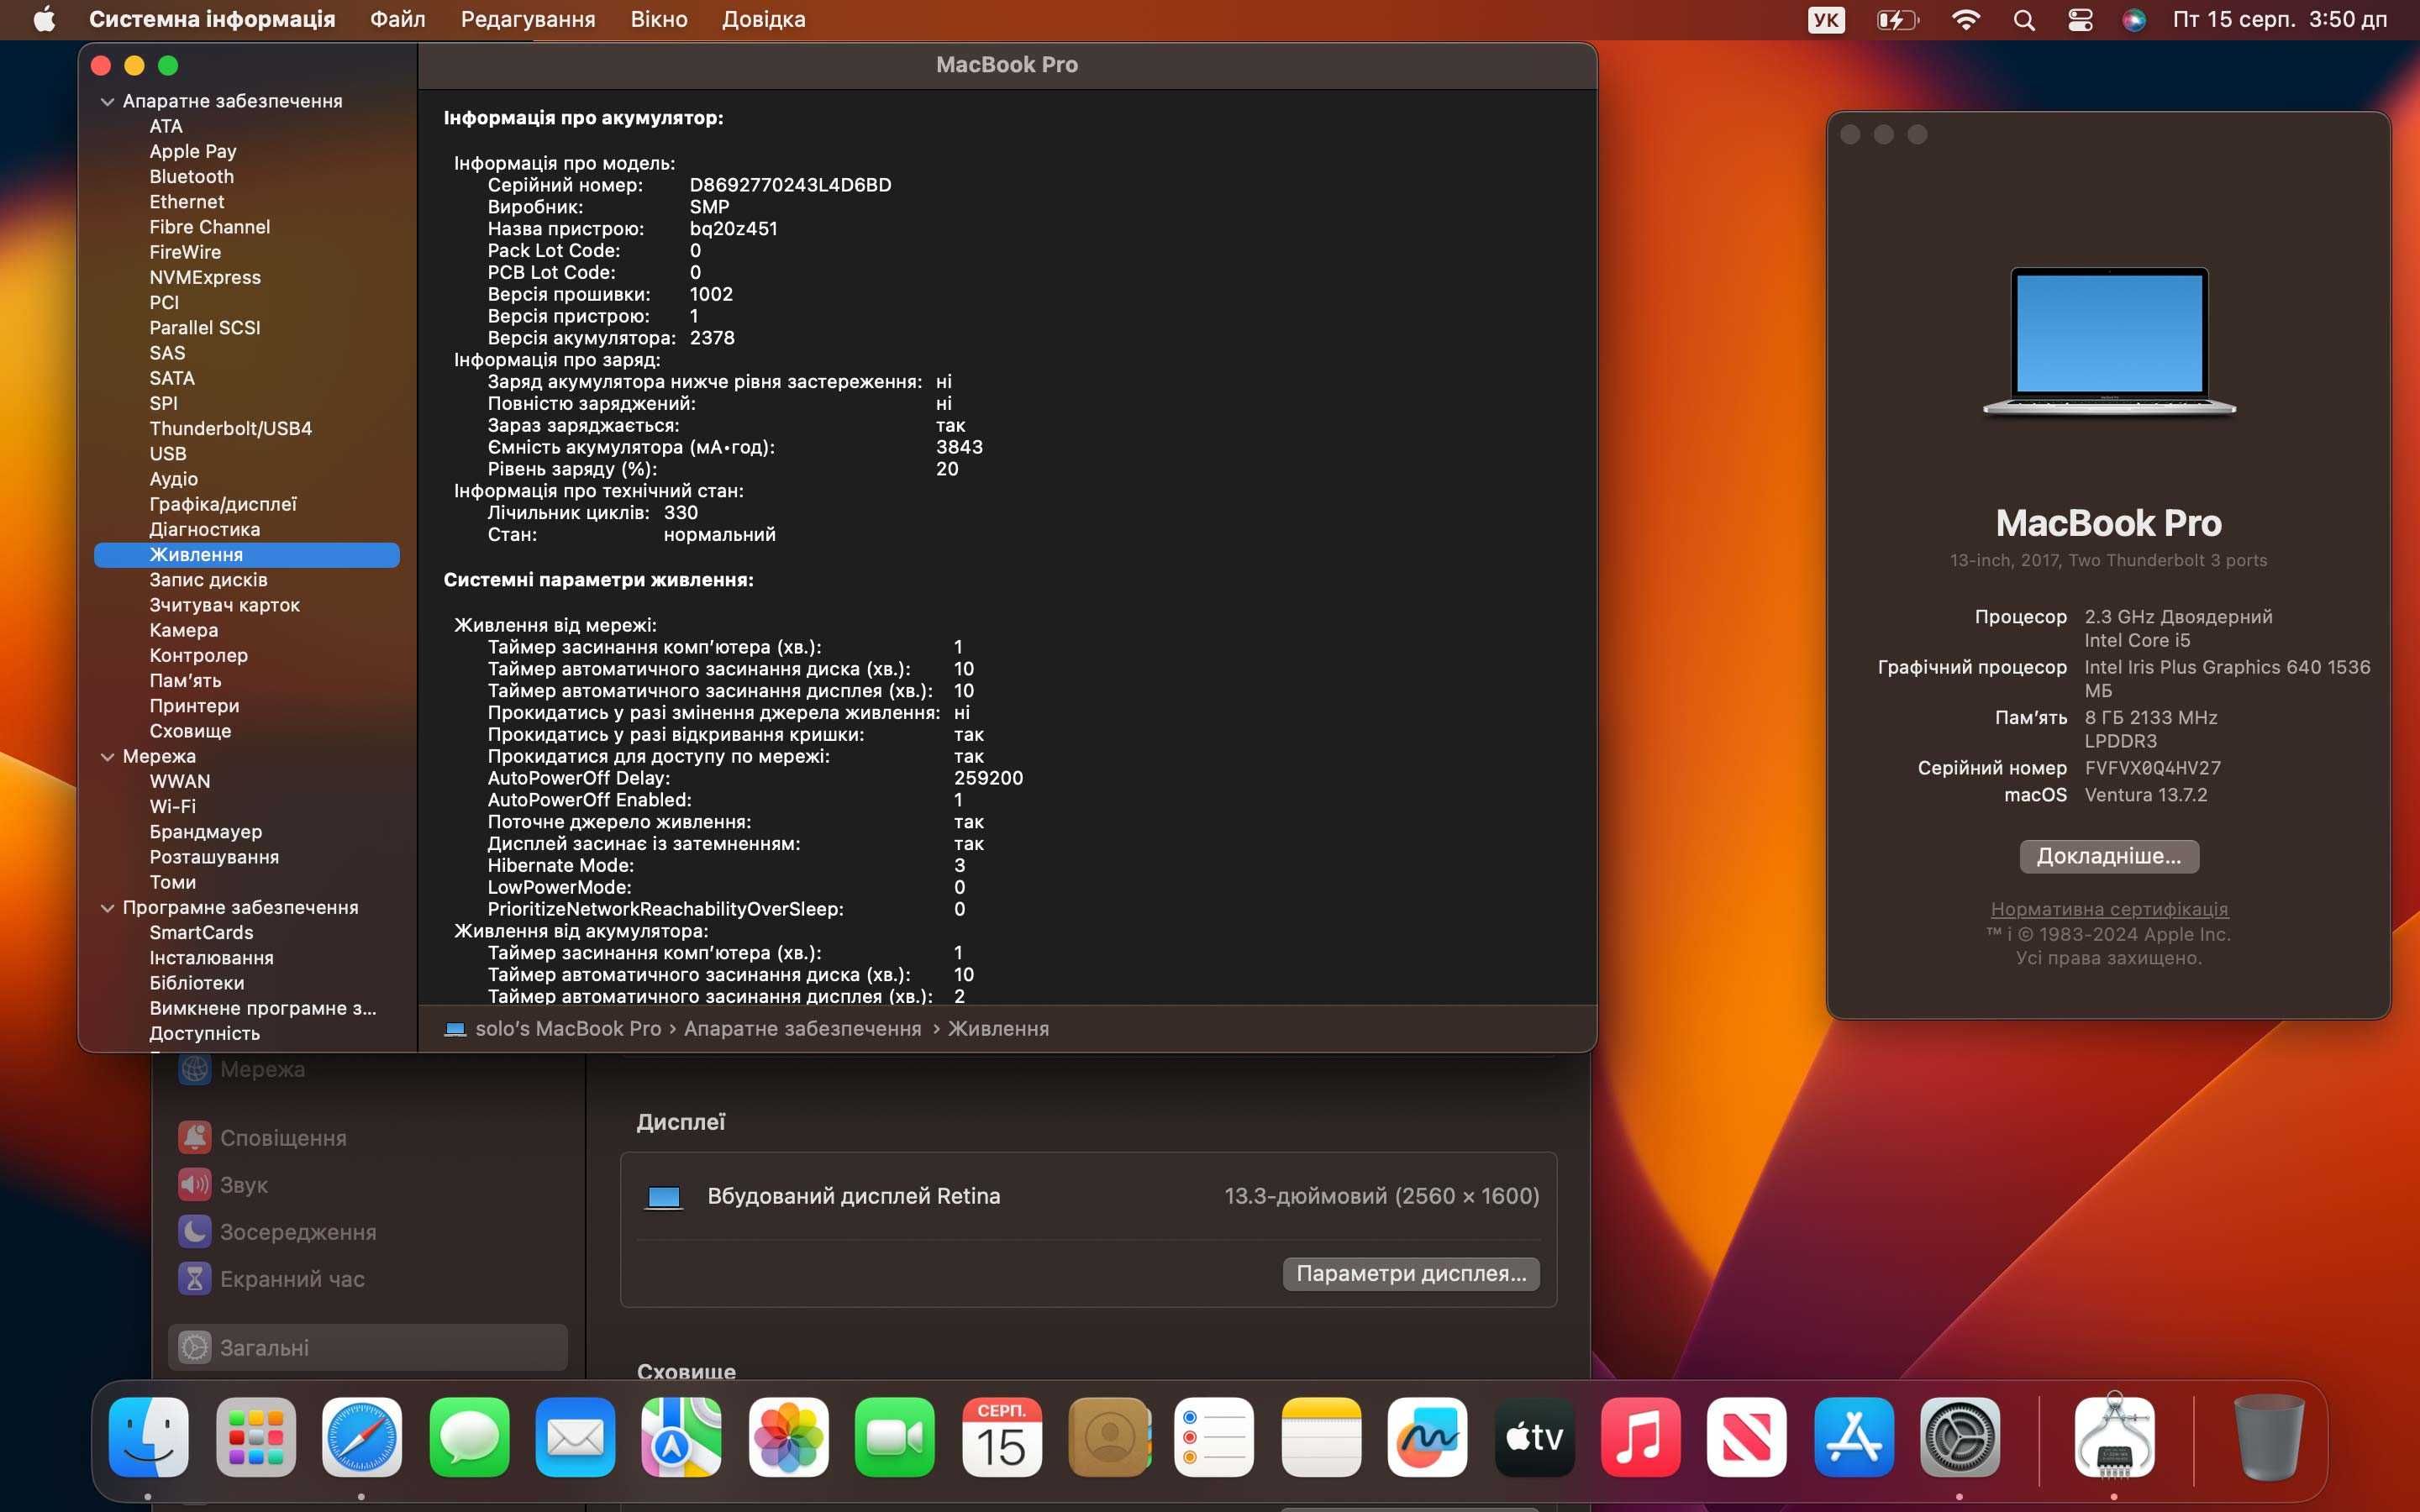Click solo's MacBook Pro in path bar
This screenshot has height=1512, width=2420.
coord(568,1028)
